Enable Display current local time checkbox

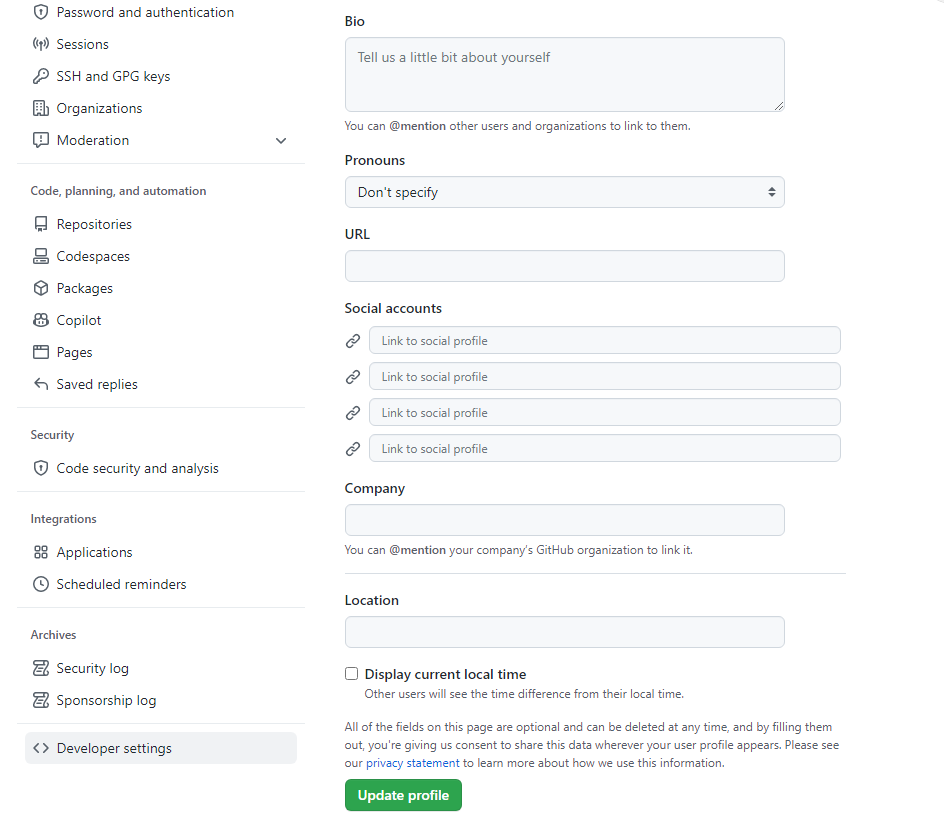pos(351,674)
